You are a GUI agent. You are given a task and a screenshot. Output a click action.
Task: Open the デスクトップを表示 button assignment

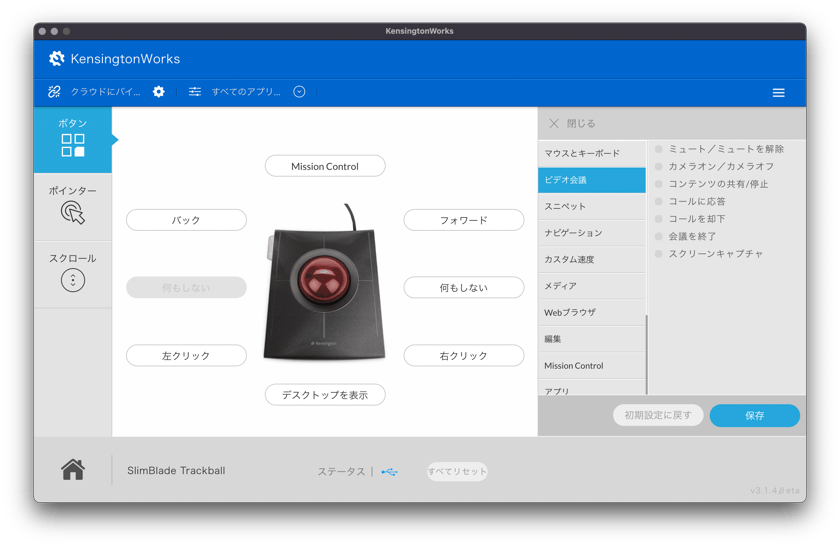click(325, 395)
